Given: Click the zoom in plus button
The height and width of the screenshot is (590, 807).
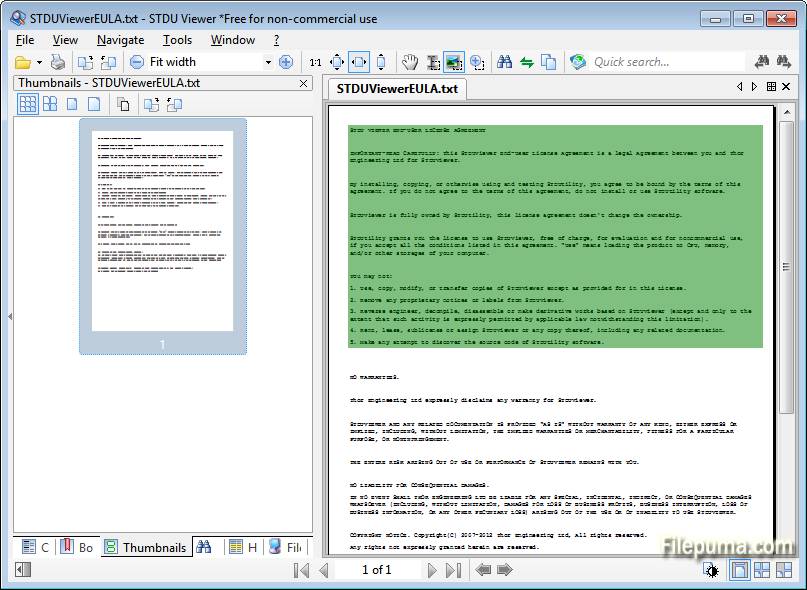Looking at the screenshot, I should point(286,62).
